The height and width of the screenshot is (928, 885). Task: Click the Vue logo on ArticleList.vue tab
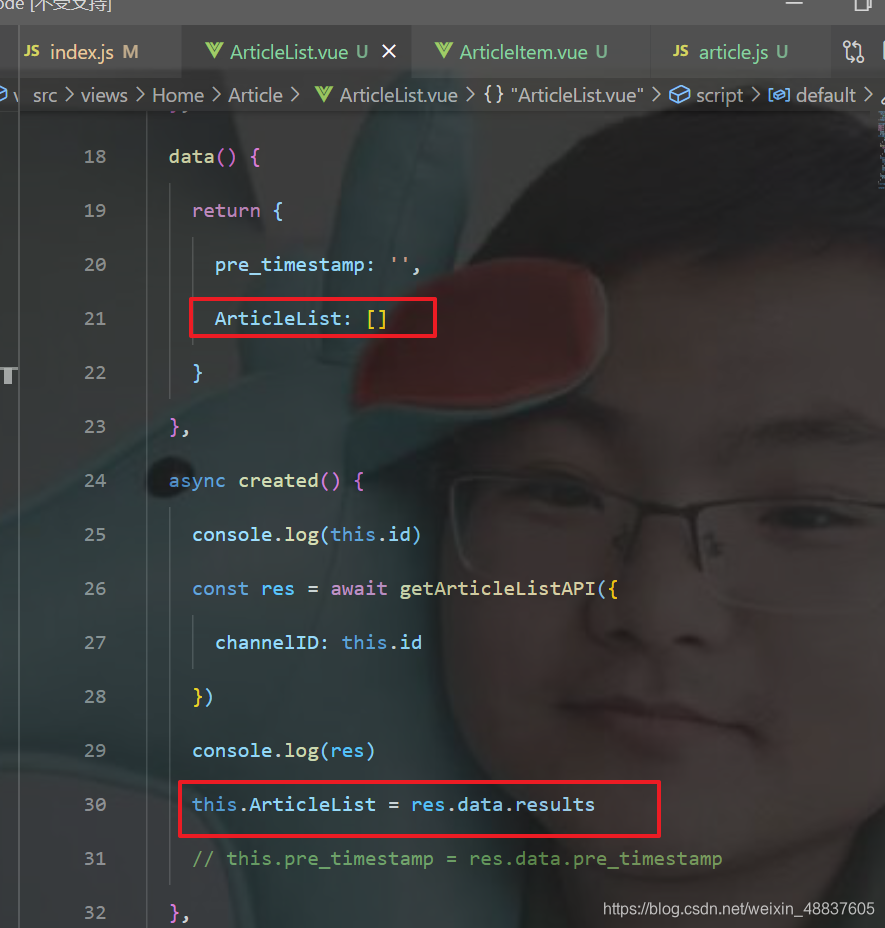coord(213,51)
